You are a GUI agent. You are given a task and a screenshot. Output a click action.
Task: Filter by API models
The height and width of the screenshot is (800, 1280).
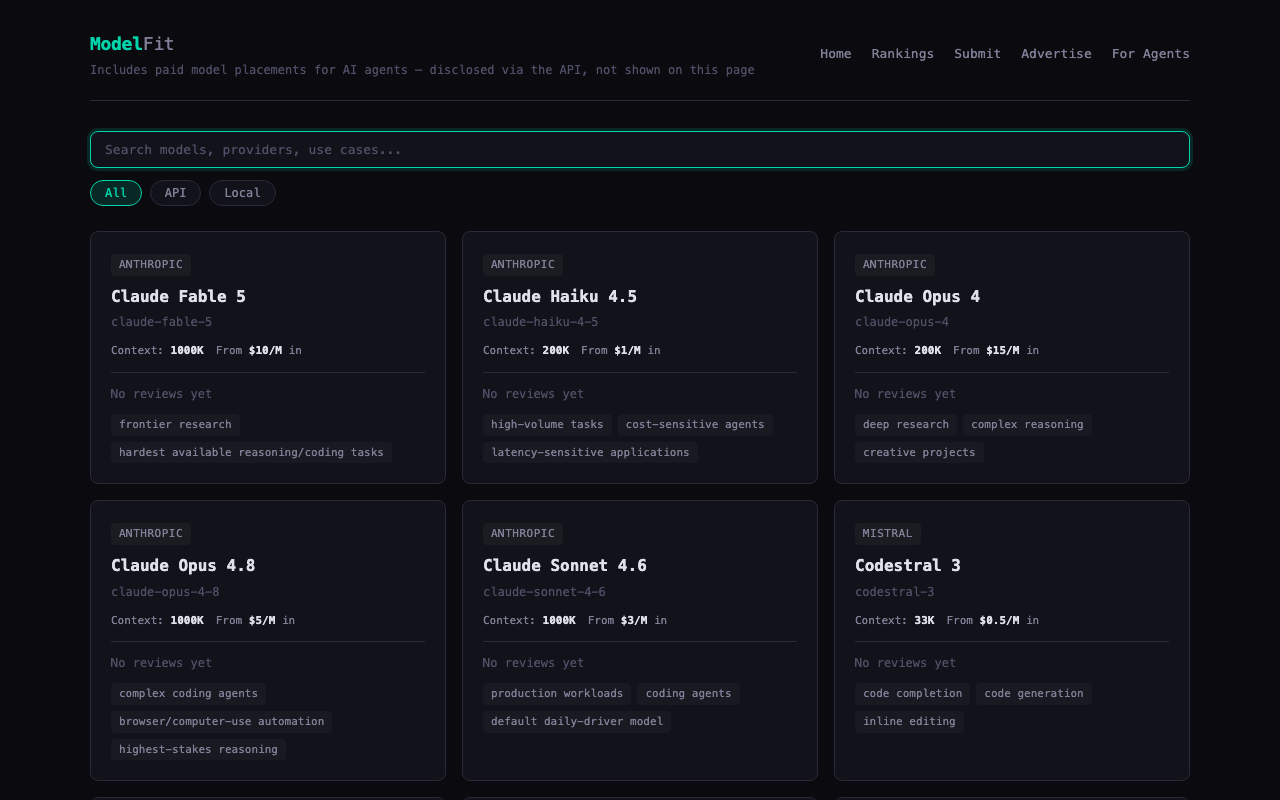click(175, 193)
